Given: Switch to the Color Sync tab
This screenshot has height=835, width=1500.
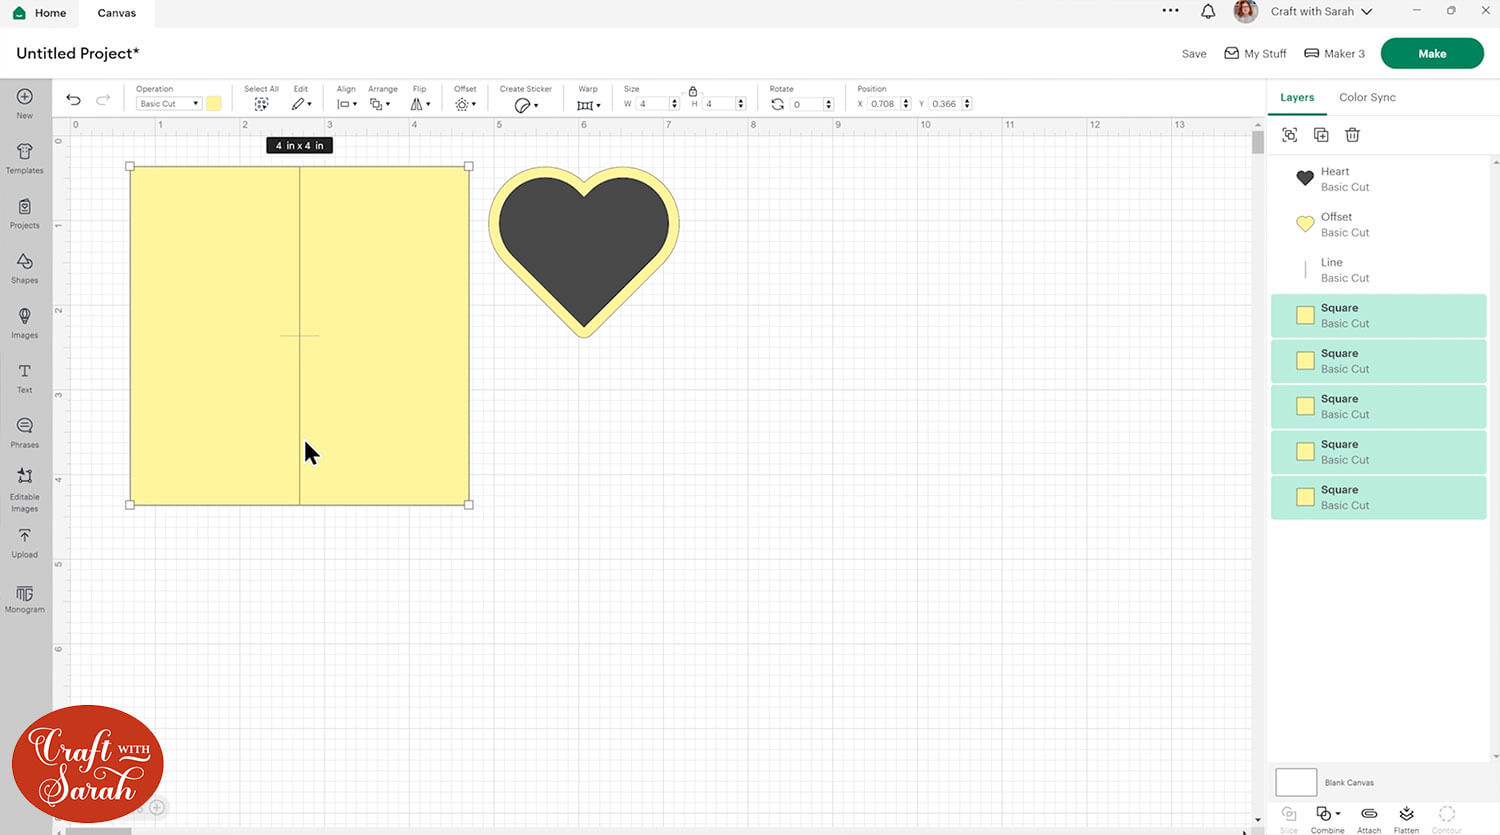Looking at the screenshot, I should [x=1367, y=97].
